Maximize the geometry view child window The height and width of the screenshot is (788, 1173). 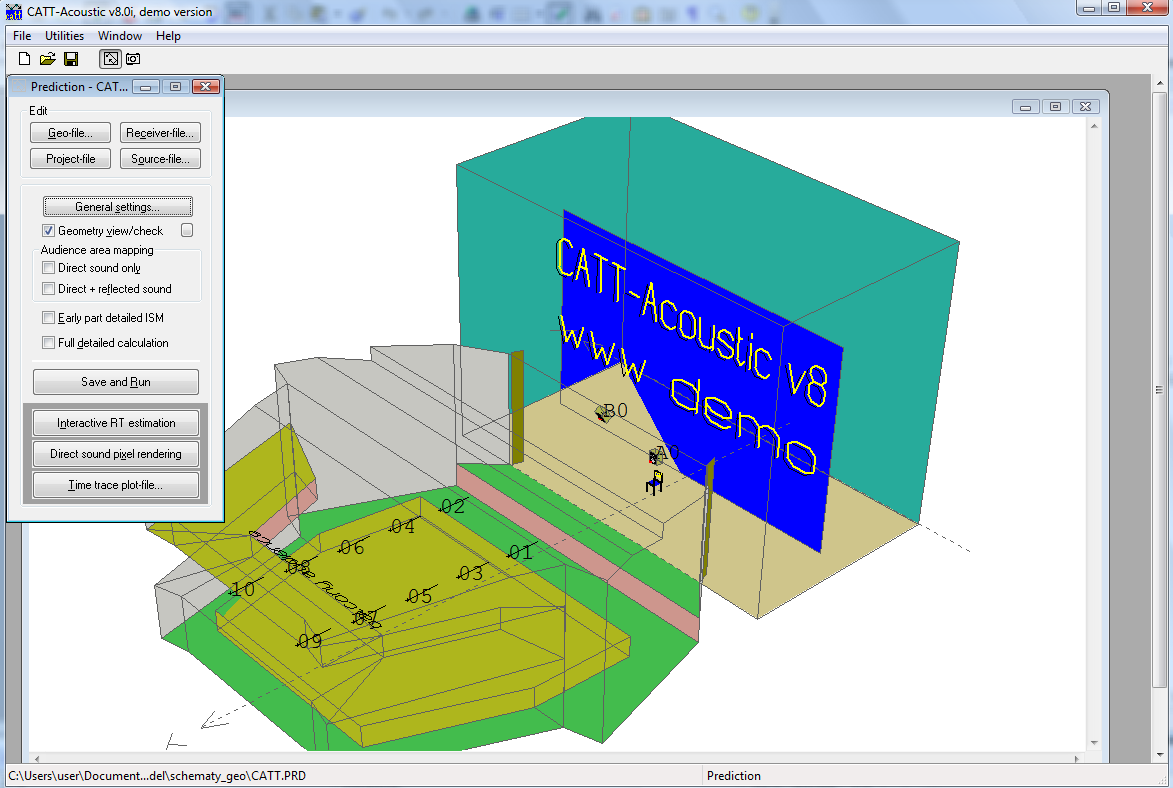[1056, 107]
